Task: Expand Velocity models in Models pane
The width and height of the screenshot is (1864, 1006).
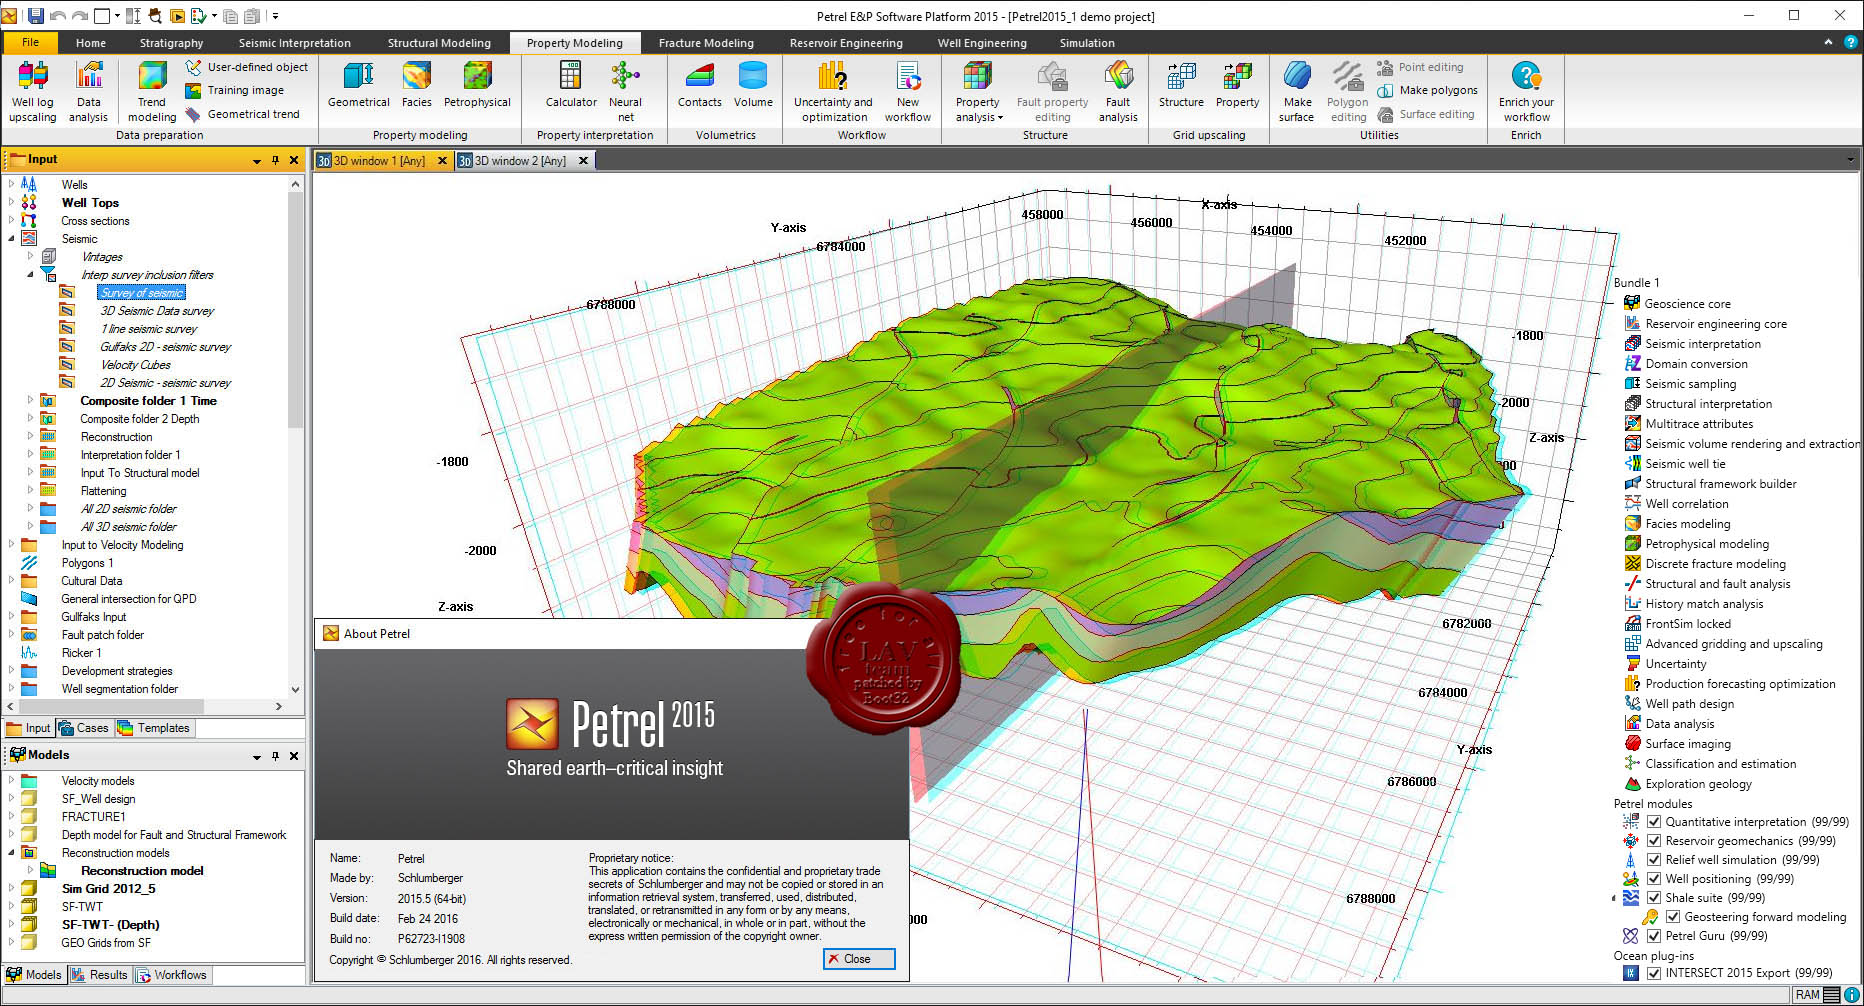Action: 11,780
